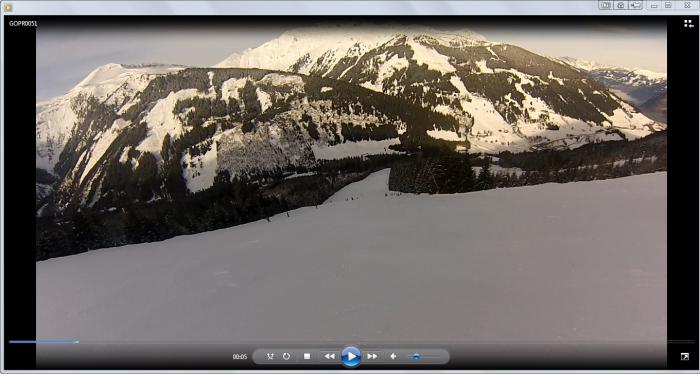The image size is (700, 374).
Task: Adjust the volume slider
Action: coord(424,356)
